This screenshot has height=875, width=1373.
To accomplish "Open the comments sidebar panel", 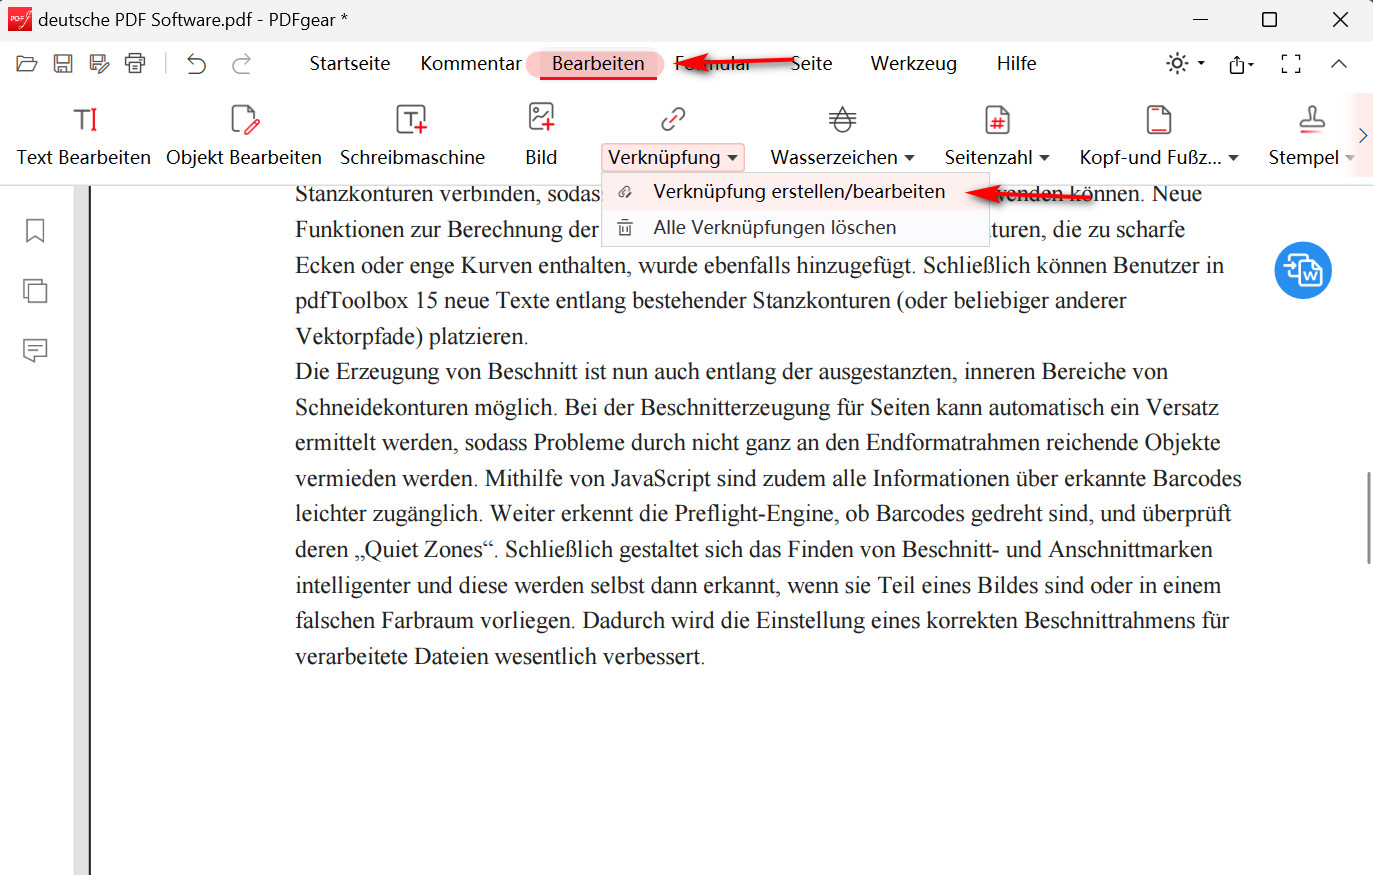I will pos(35,350).
